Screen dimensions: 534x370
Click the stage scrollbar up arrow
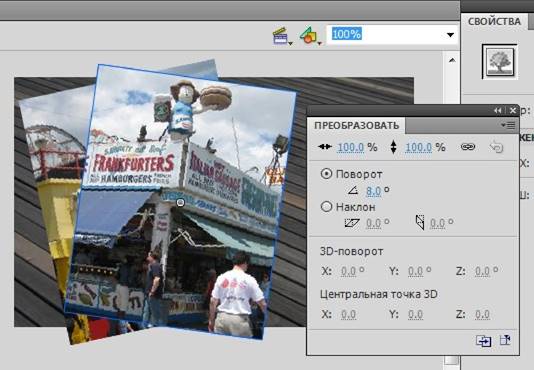(x=452, y=60)
